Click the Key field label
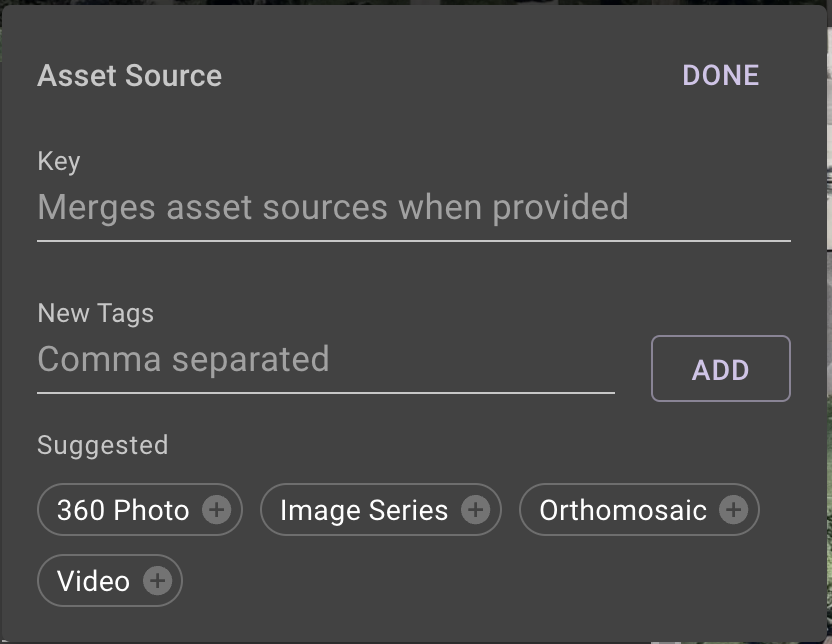This screenshot has width=832, height=644. 58,161
